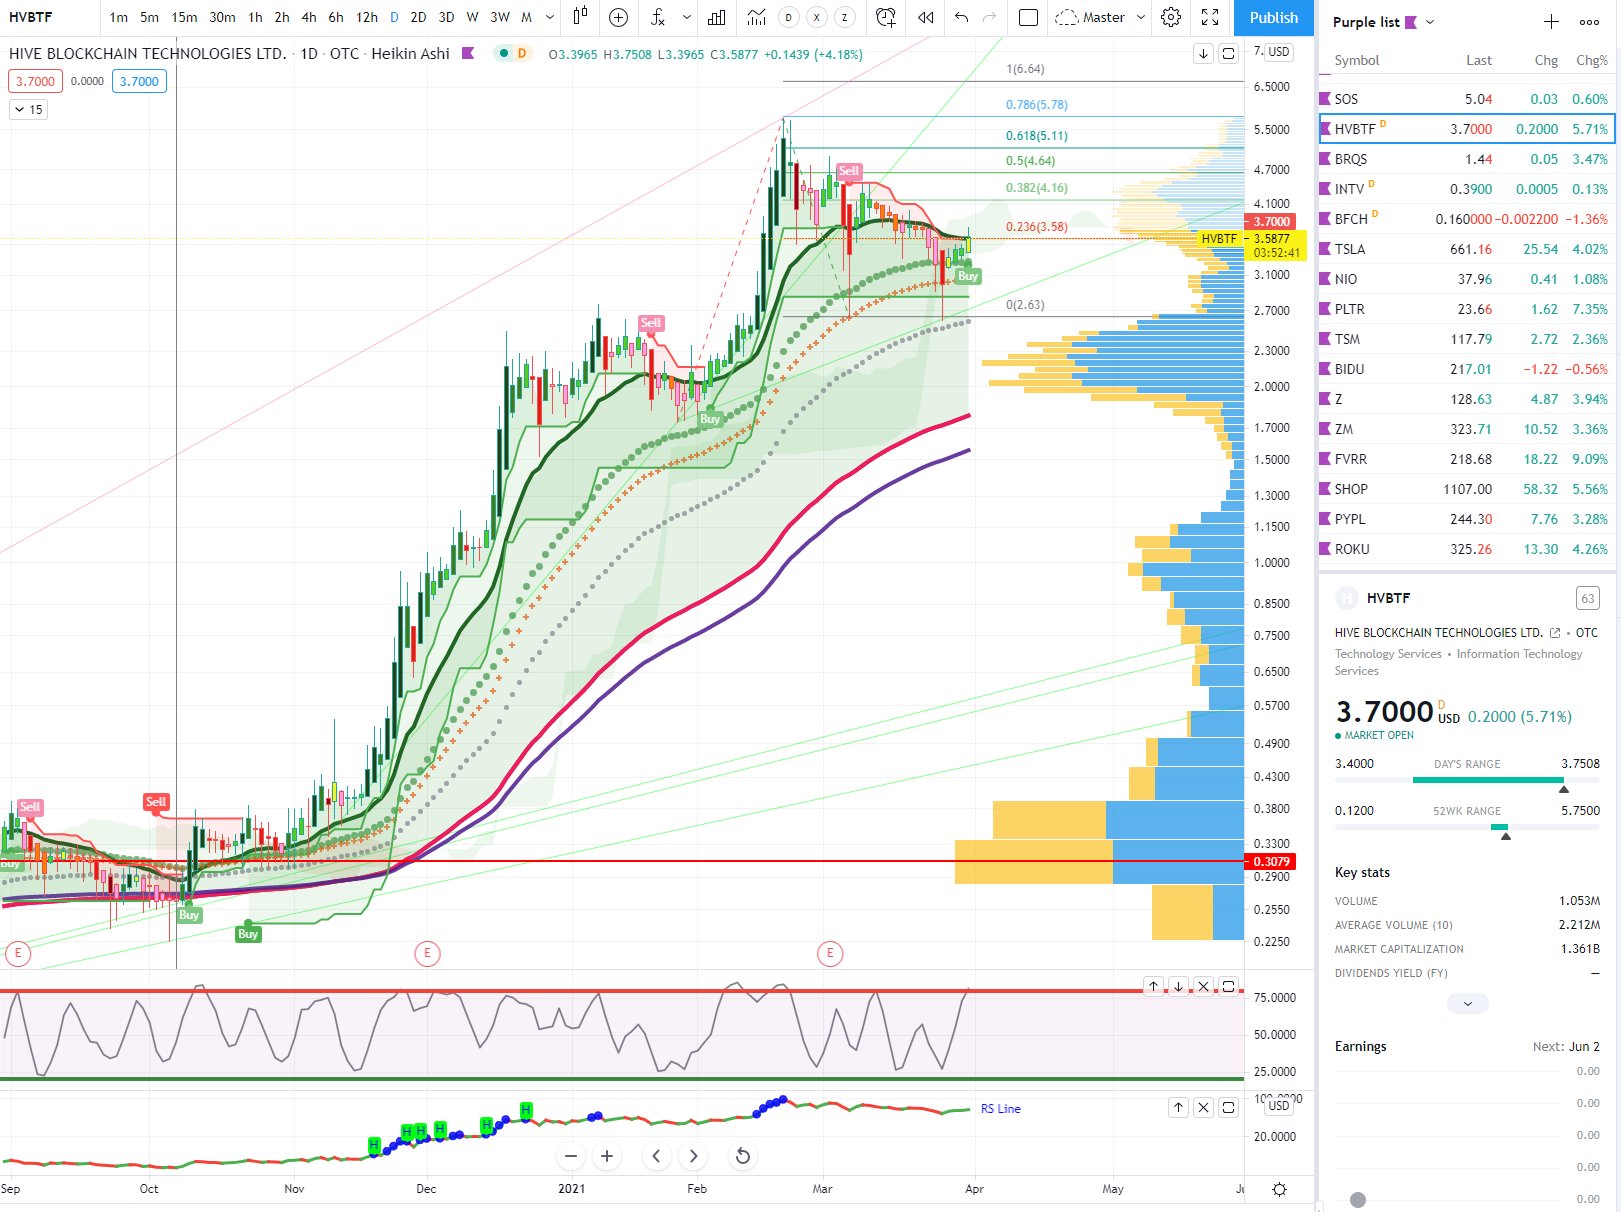Start bar replay rewind icon
1621x1212 pixels.
(x=926, y=17)
